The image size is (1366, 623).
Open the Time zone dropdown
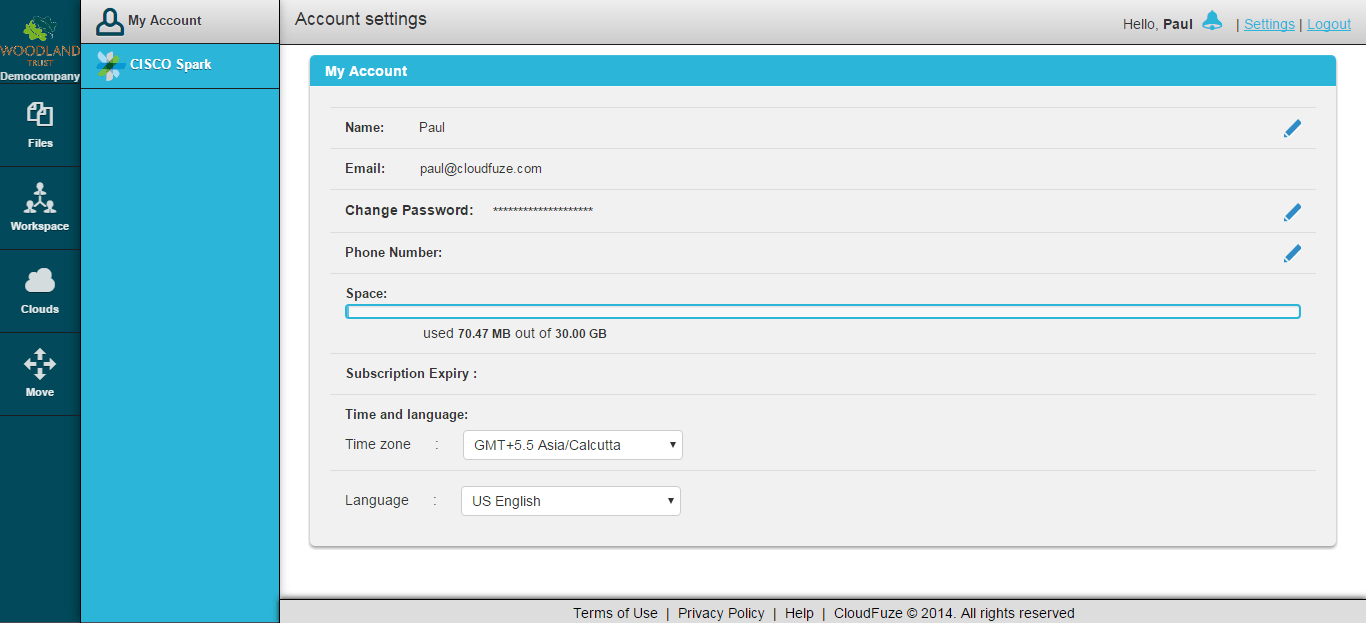coord(572,444)
